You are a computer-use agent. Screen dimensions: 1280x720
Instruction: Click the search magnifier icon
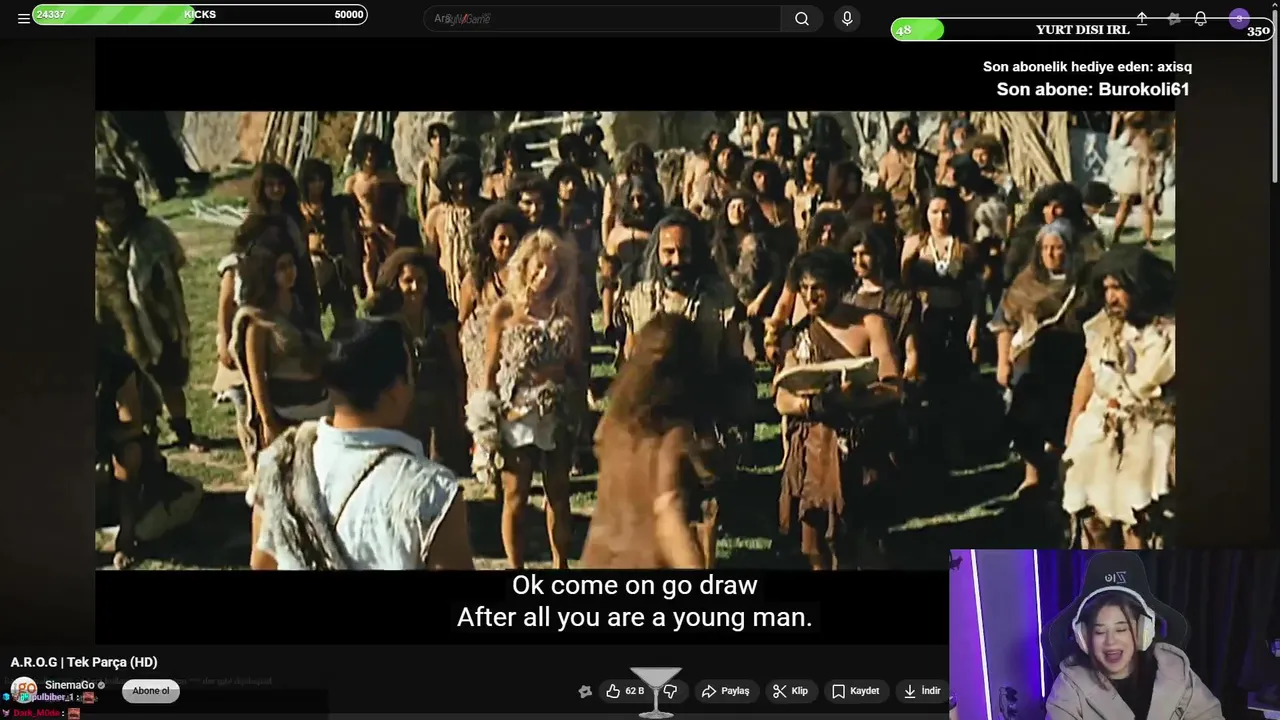[x=802, y=19]
